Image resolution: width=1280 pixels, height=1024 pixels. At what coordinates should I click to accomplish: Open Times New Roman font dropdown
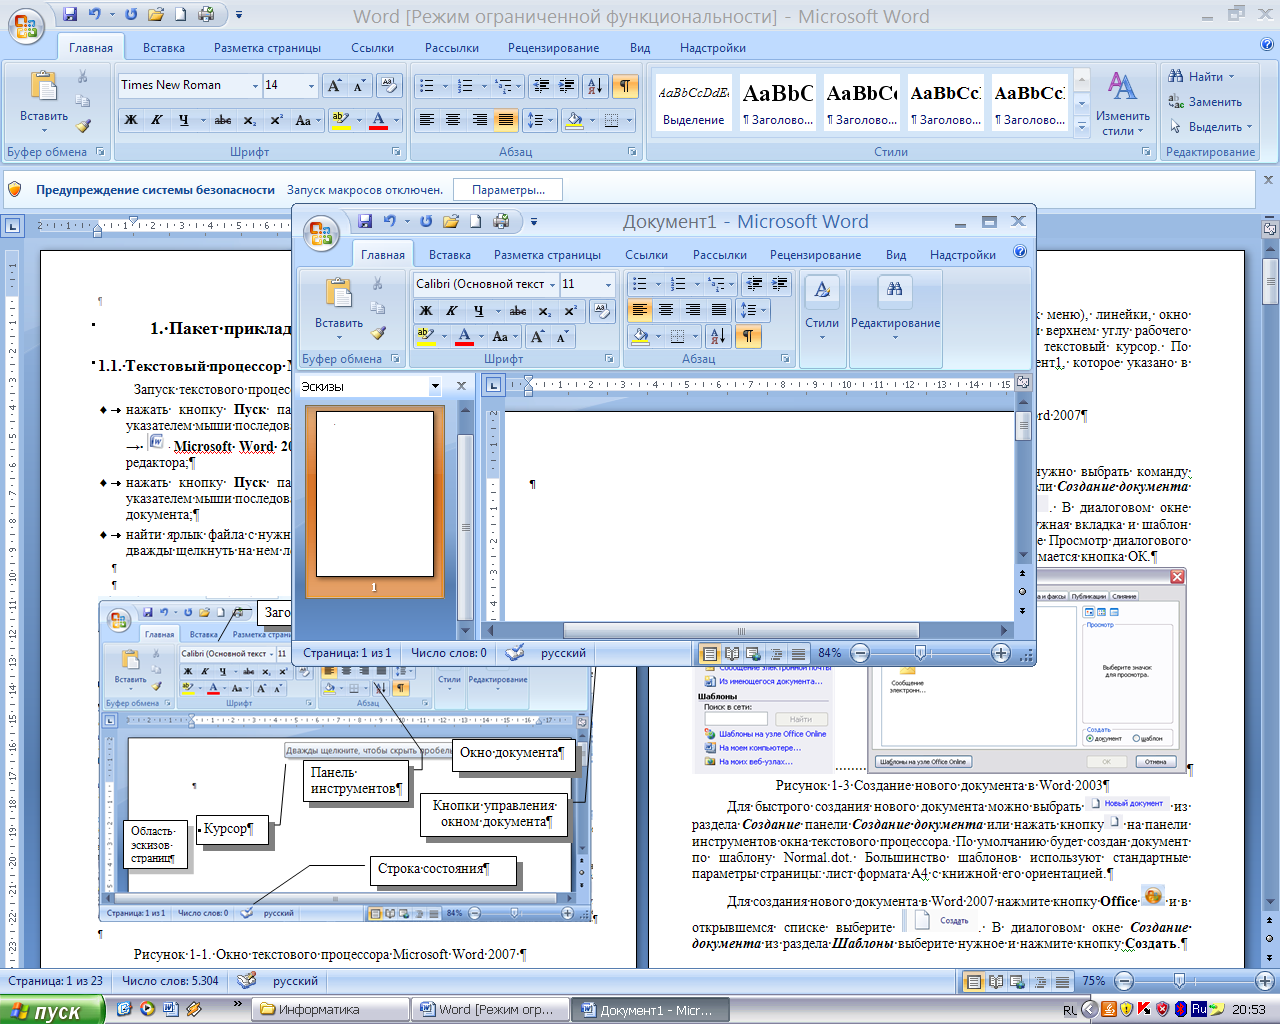coord(255,86)
